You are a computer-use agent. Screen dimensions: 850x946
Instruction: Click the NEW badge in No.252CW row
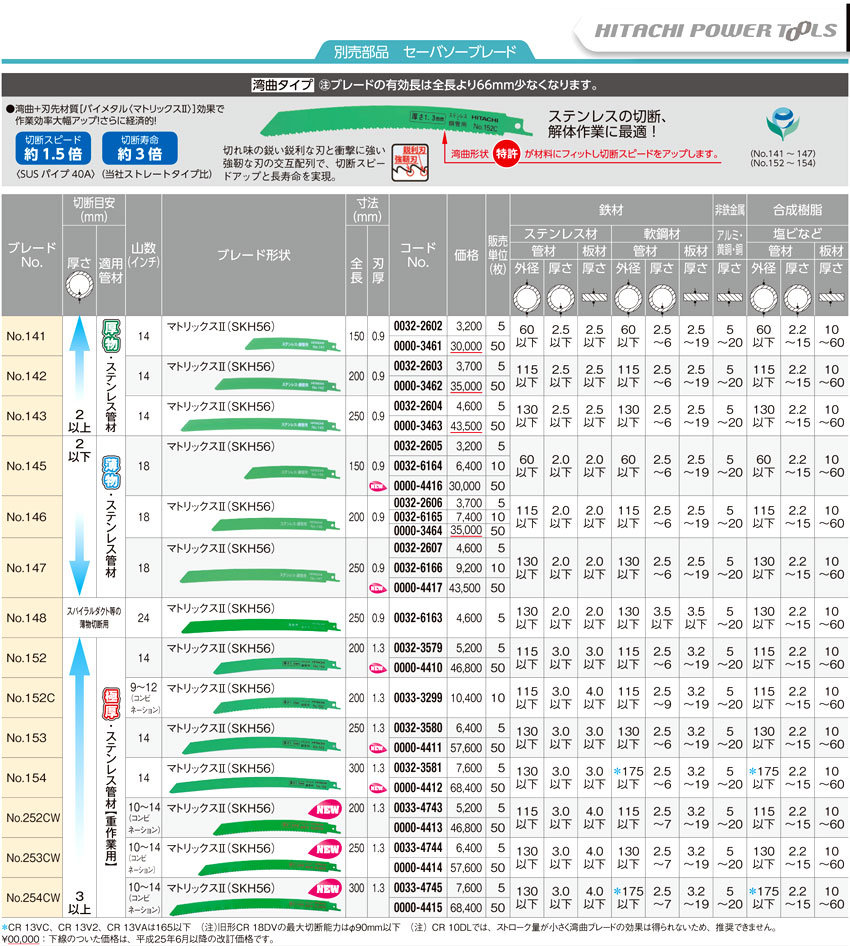(x=326, y=810)
